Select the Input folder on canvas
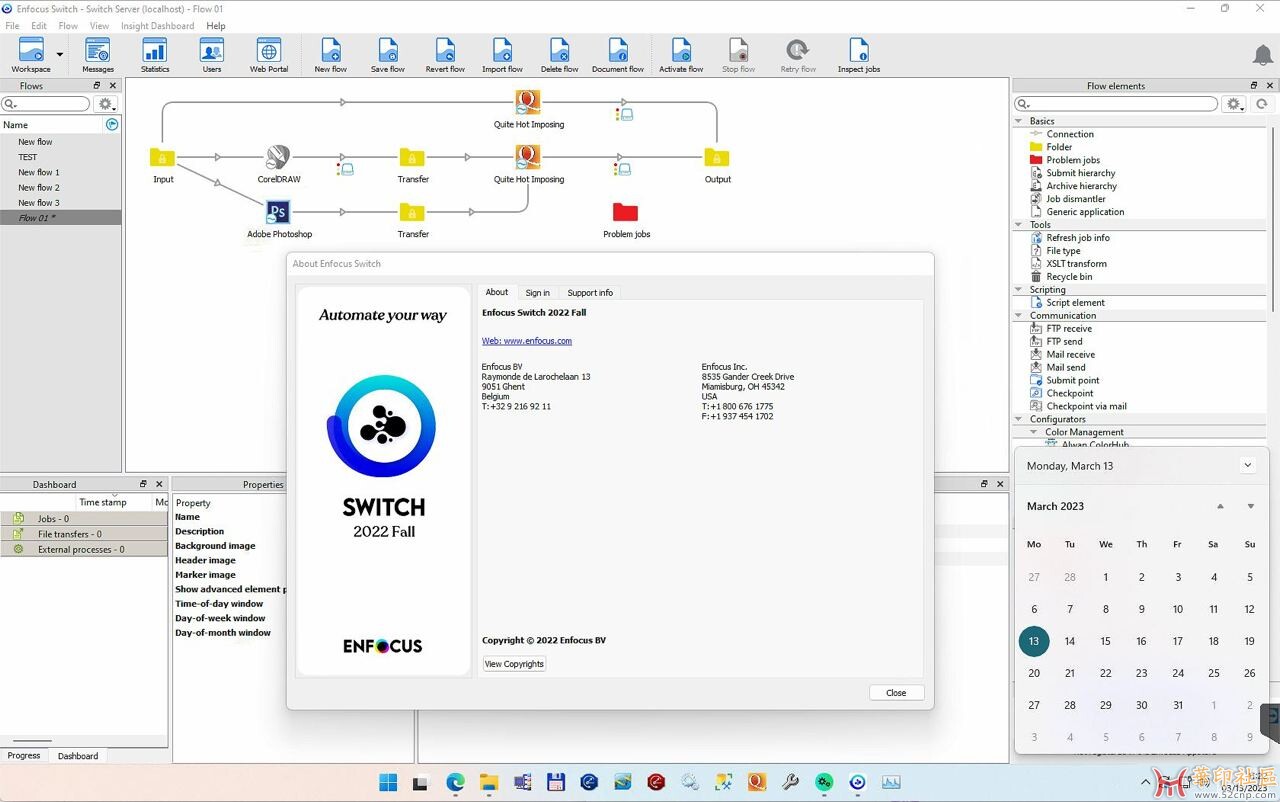The height and width of the screenshot is (802, 1280). pyautogui.click(x=162, y=157)
